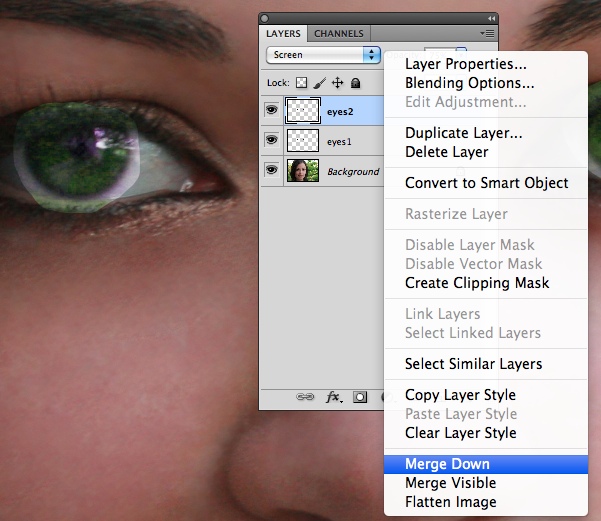The width and height of the screenshot is (601, 521).
Task: Toggle lock image pixels brush icon
Action: [319, 83]
